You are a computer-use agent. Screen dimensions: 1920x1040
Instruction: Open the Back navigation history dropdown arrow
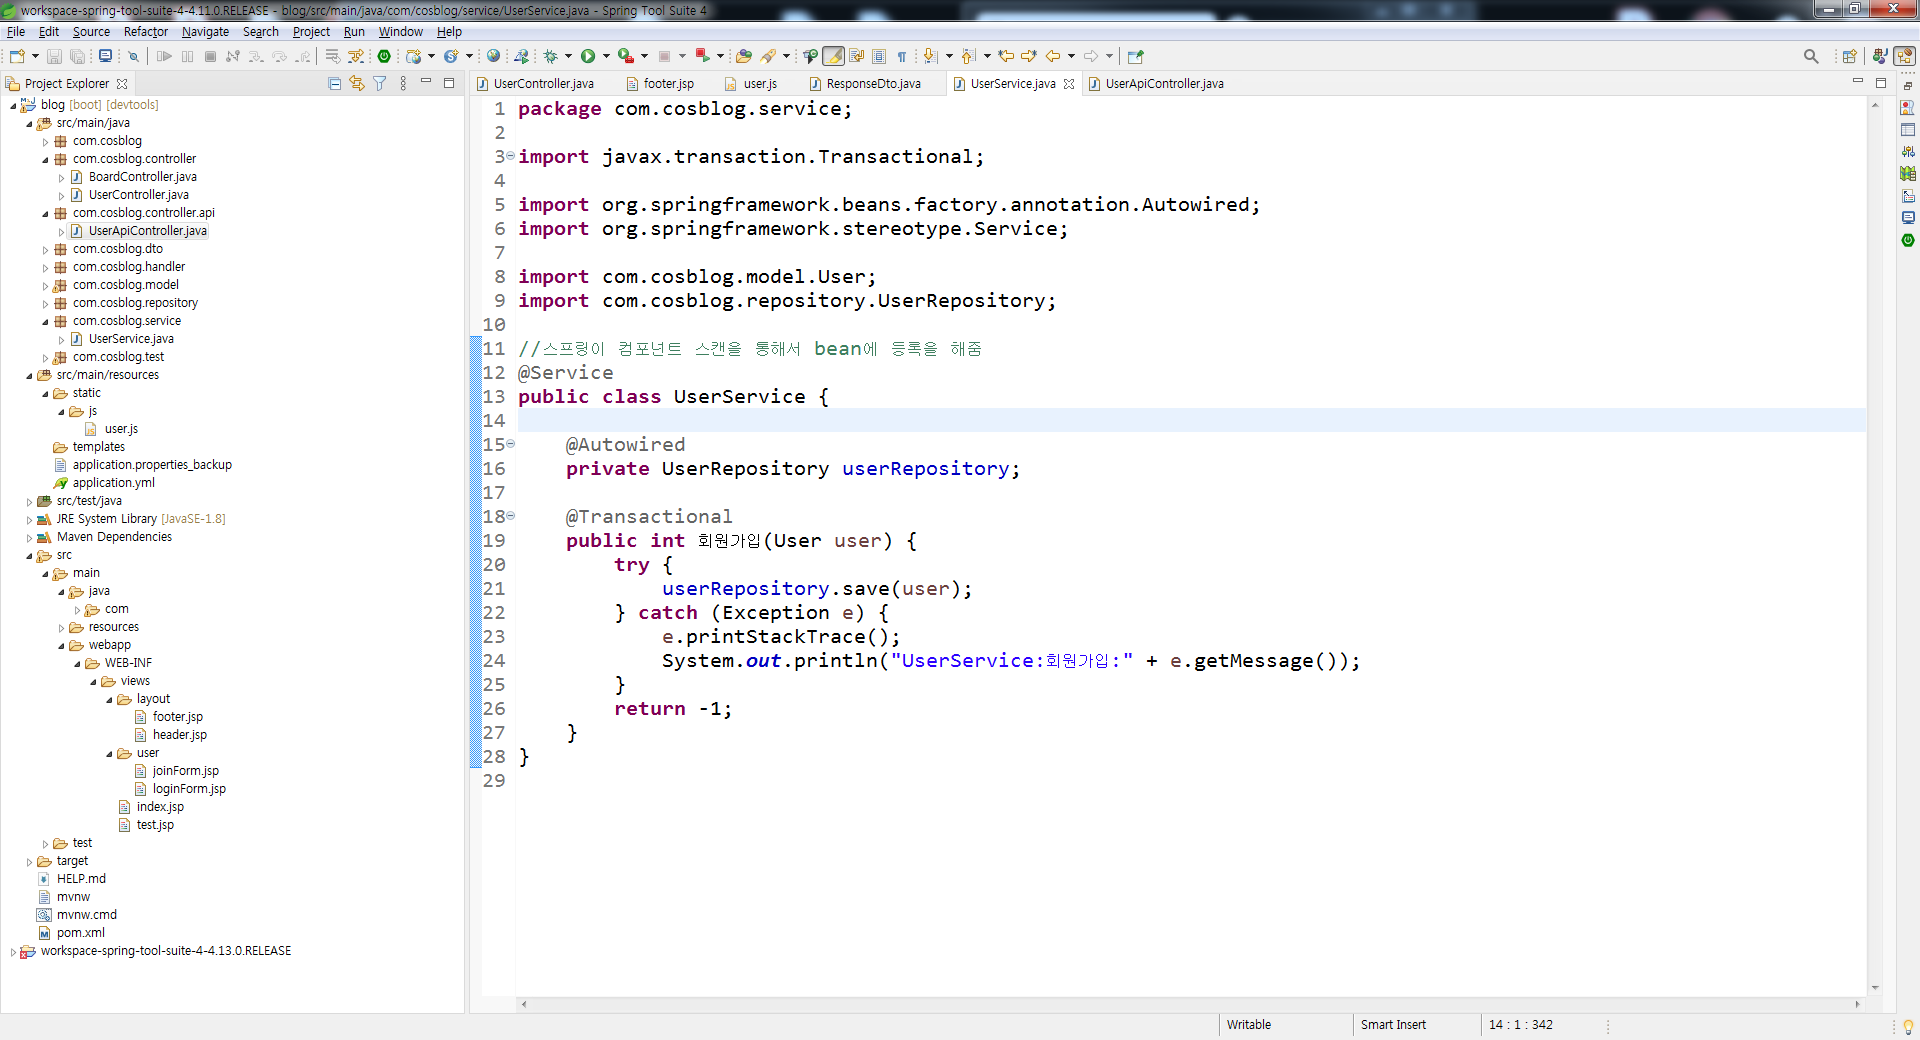coord(1071,56)
